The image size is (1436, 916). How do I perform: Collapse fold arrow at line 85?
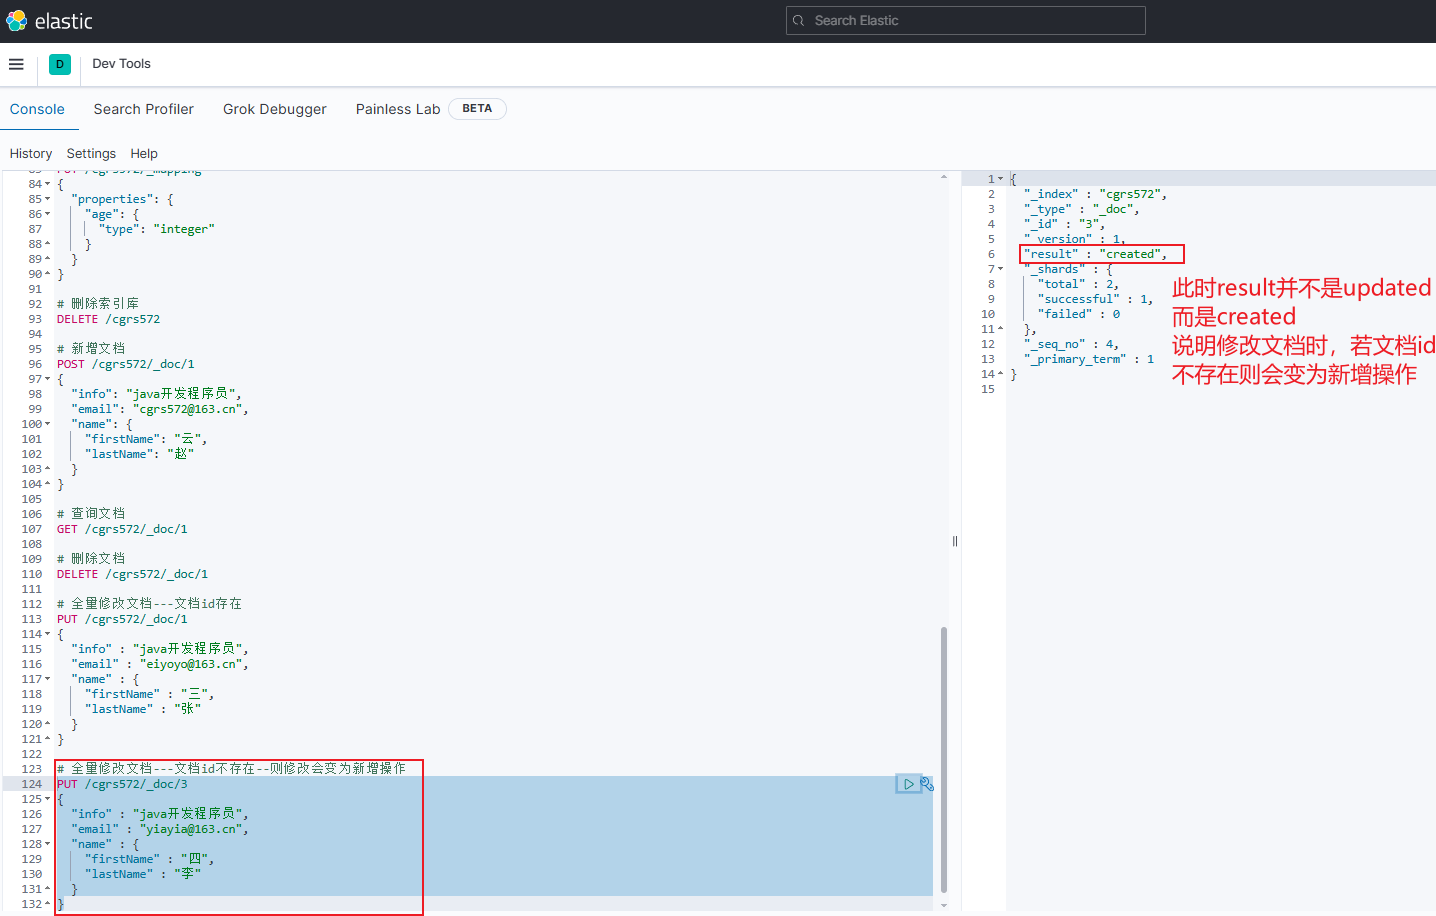pos(47,199)
